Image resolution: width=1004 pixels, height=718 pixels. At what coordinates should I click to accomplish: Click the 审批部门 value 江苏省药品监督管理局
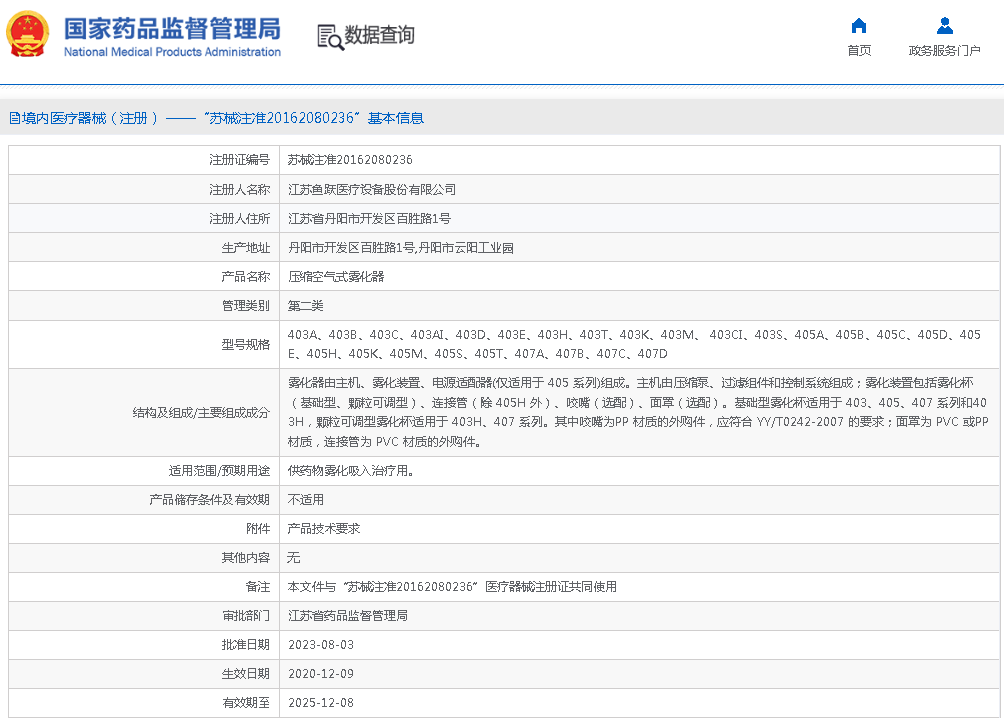[x=347, y=616]
